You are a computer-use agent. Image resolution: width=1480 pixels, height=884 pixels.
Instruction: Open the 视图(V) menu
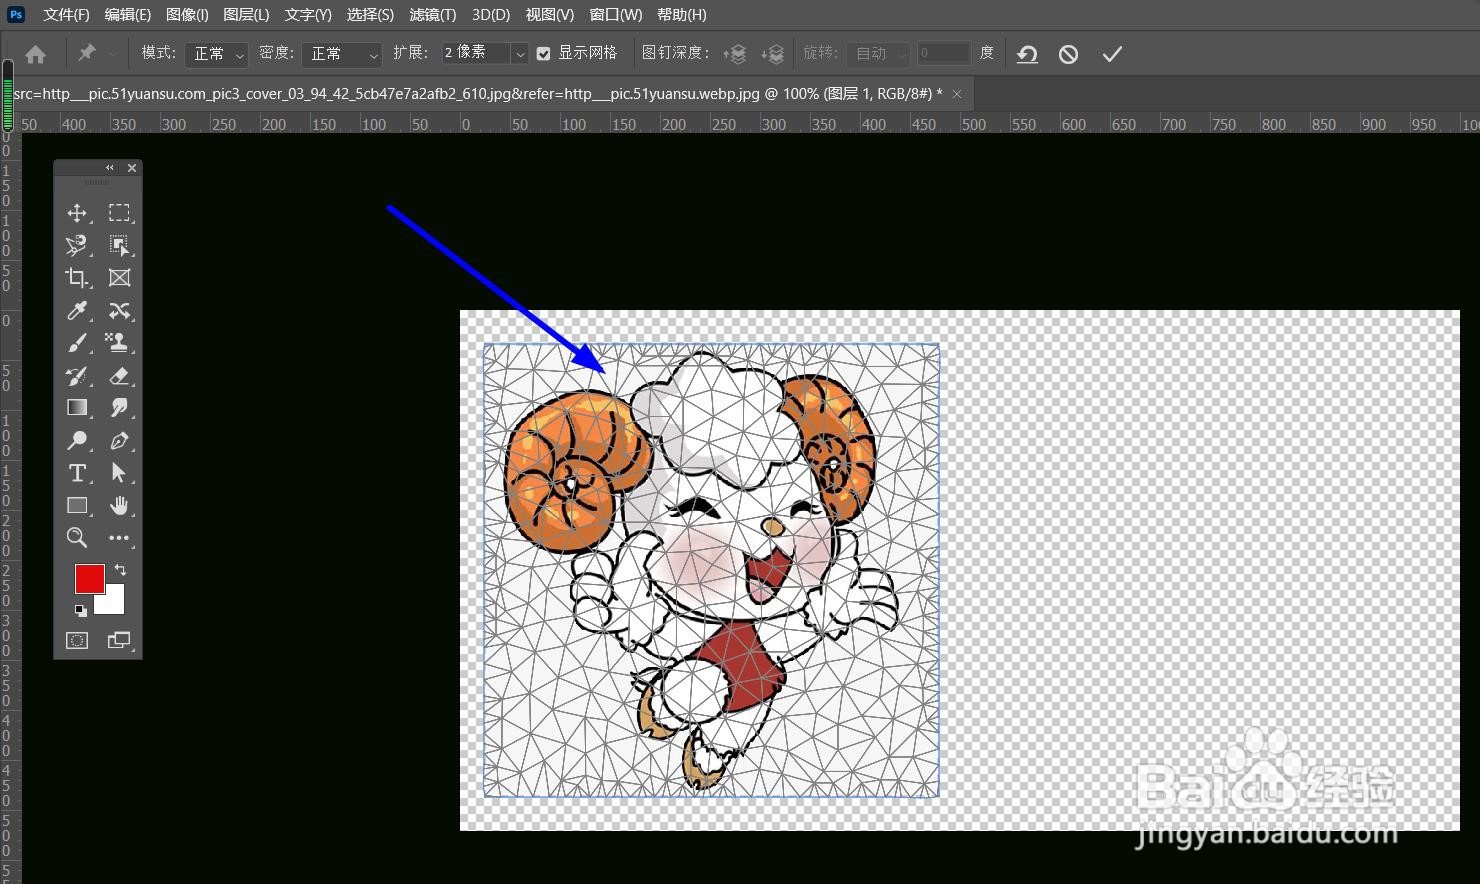pyautogui.click(x=549, y=14)
